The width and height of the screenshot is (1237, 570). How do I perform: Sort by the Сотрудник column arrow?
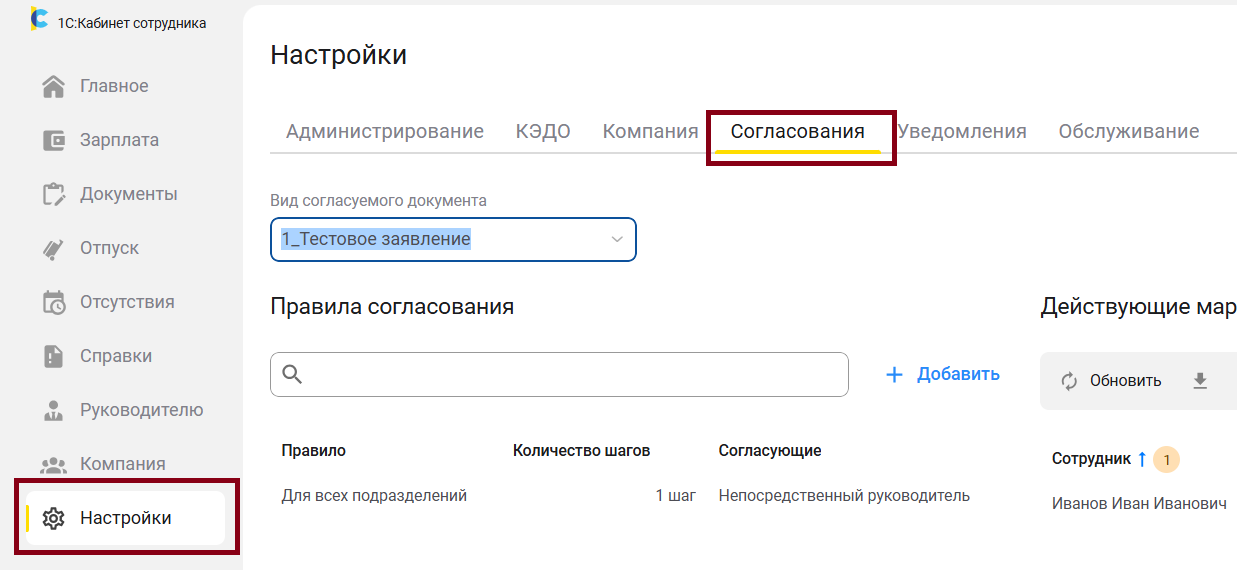1142,459
